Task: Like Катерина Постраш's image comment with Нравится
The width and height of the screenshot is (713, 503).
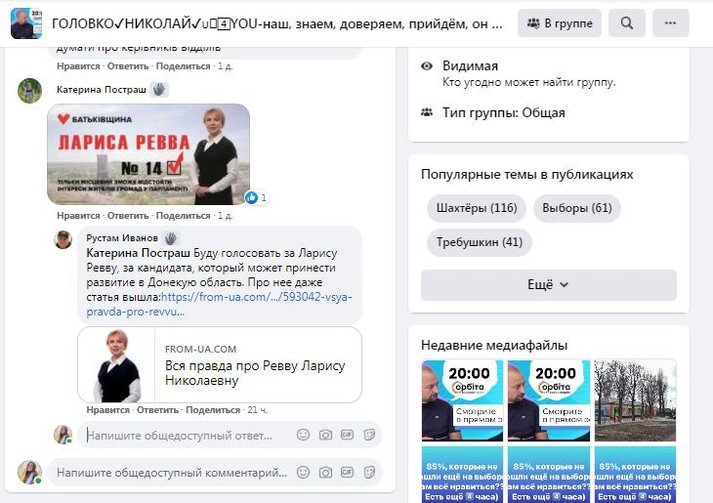Action: (78, 216)
